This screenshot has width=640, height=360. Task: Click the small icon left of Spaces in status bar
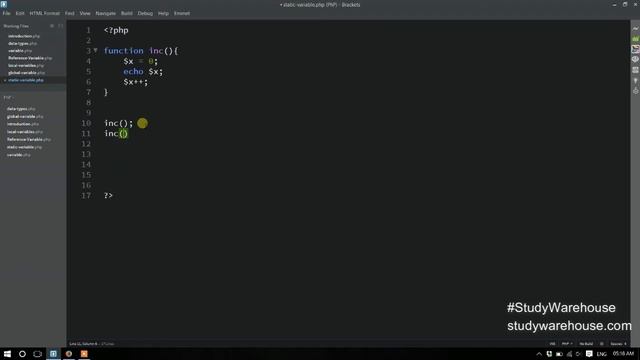click(602, 344)
